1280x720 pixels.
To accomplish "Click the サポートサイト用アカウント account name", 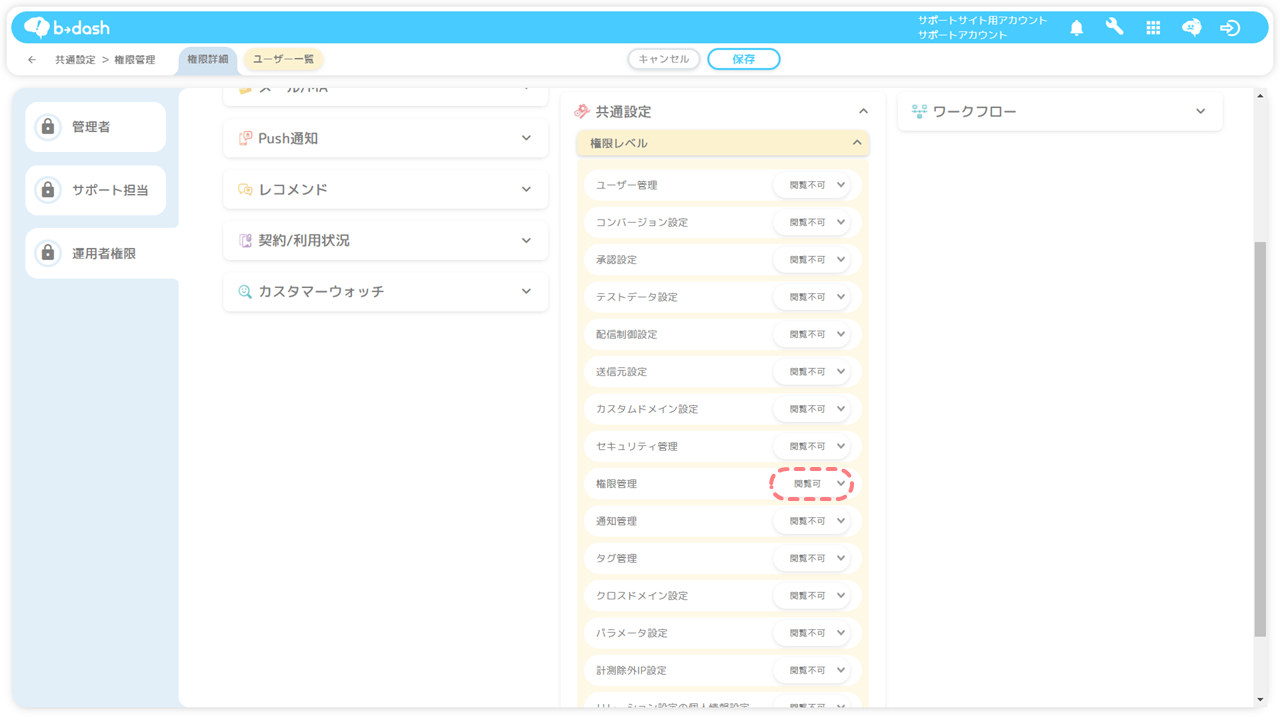I will pyautogui.click(x=982, y=20).
